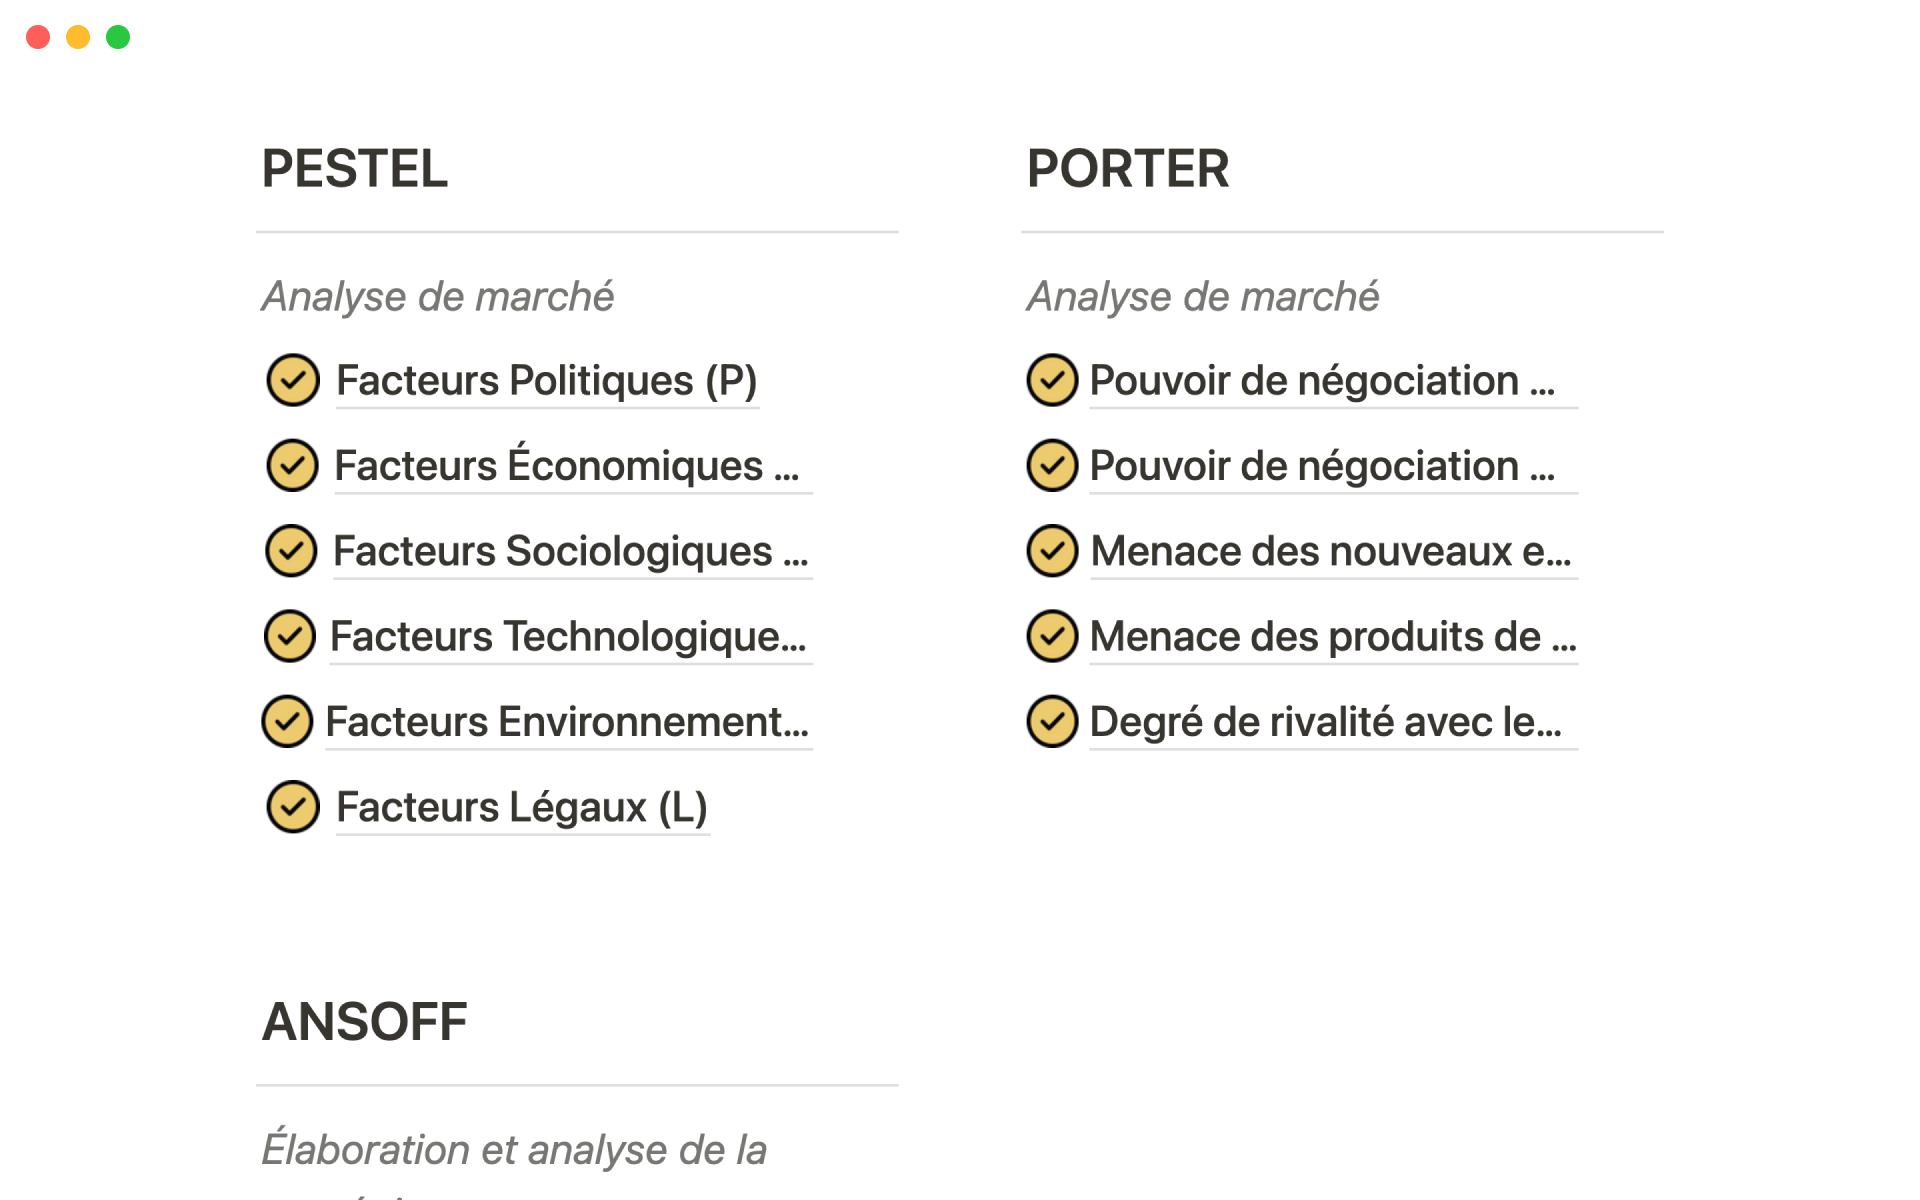The width and height of the screenshot is (1920, 1200).
Task: Click the checkmark icon beside Degré de rivalité
Action: pos(1052,721)
